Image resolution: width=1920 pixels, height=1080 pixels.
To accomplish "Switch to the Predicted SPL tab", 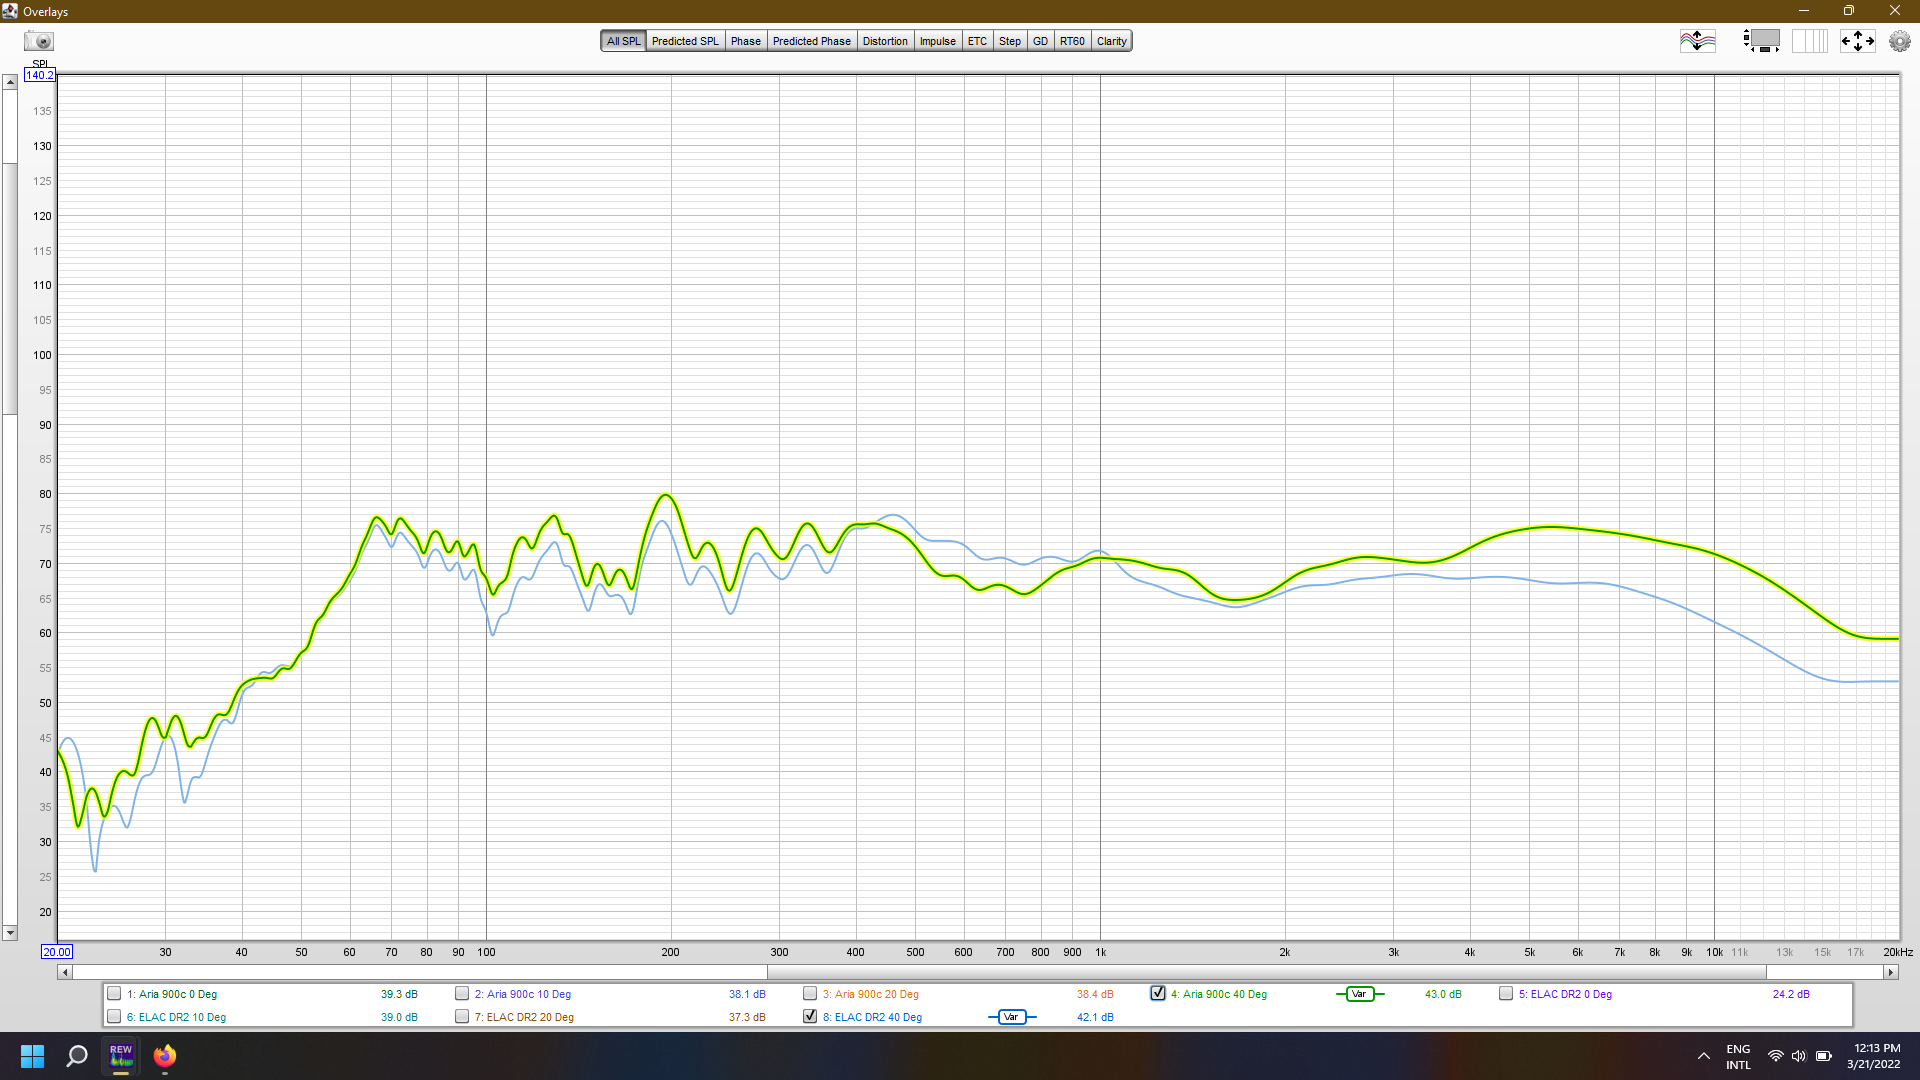I will coord(685,41).
